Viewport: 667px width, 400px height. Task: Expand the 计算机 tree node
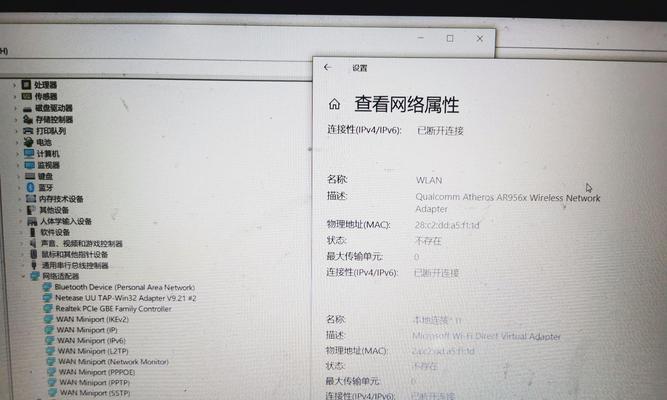(17, 154)
